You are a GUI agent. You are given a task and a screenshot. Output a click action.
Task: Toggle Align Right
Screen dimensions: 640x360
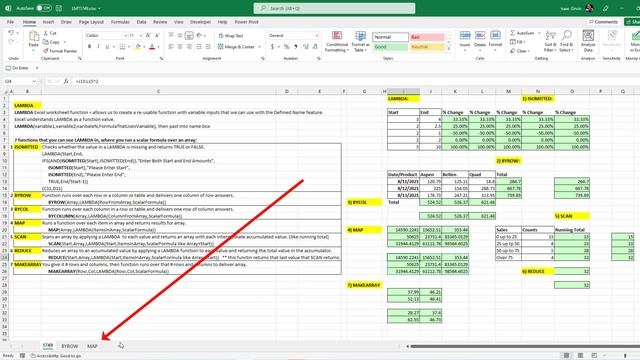tap(189, 47)
